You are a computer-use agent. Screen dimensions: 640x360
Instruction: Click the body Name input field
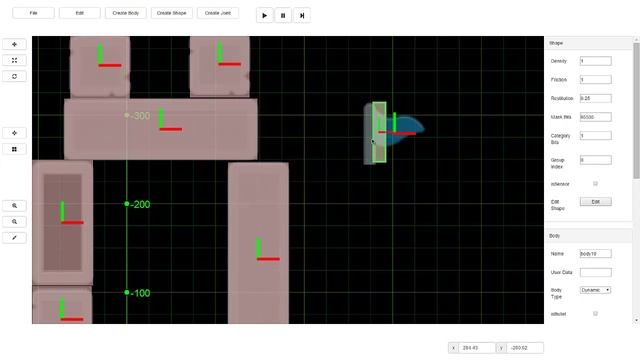[x=596, y=254]
